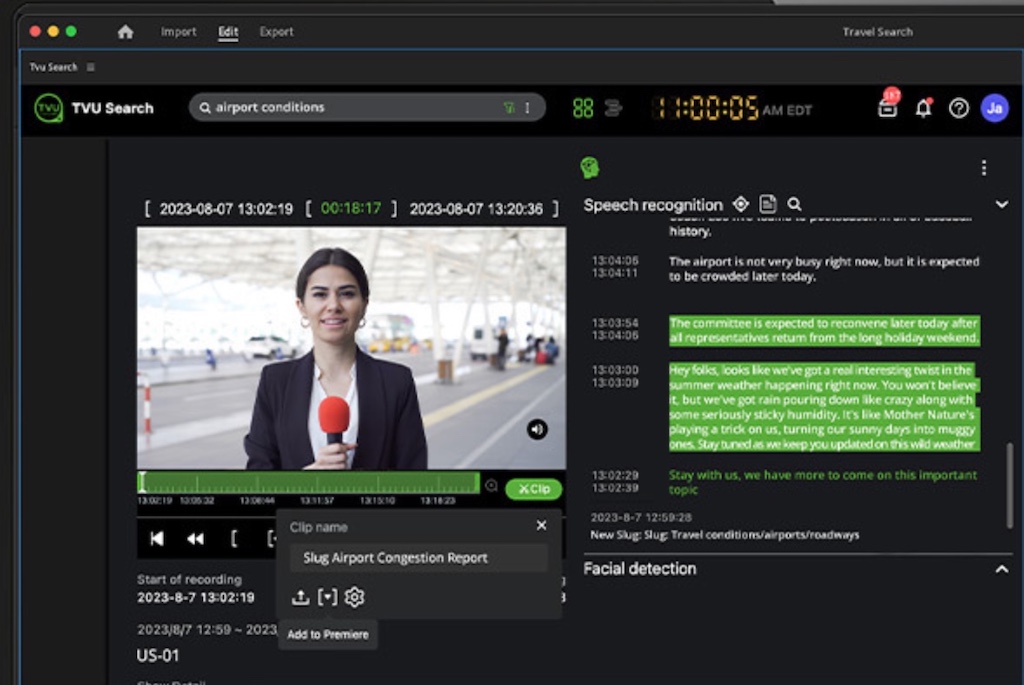Switch to list timeline view
This screenshot has width=1024, height=685.
(613, 108)
